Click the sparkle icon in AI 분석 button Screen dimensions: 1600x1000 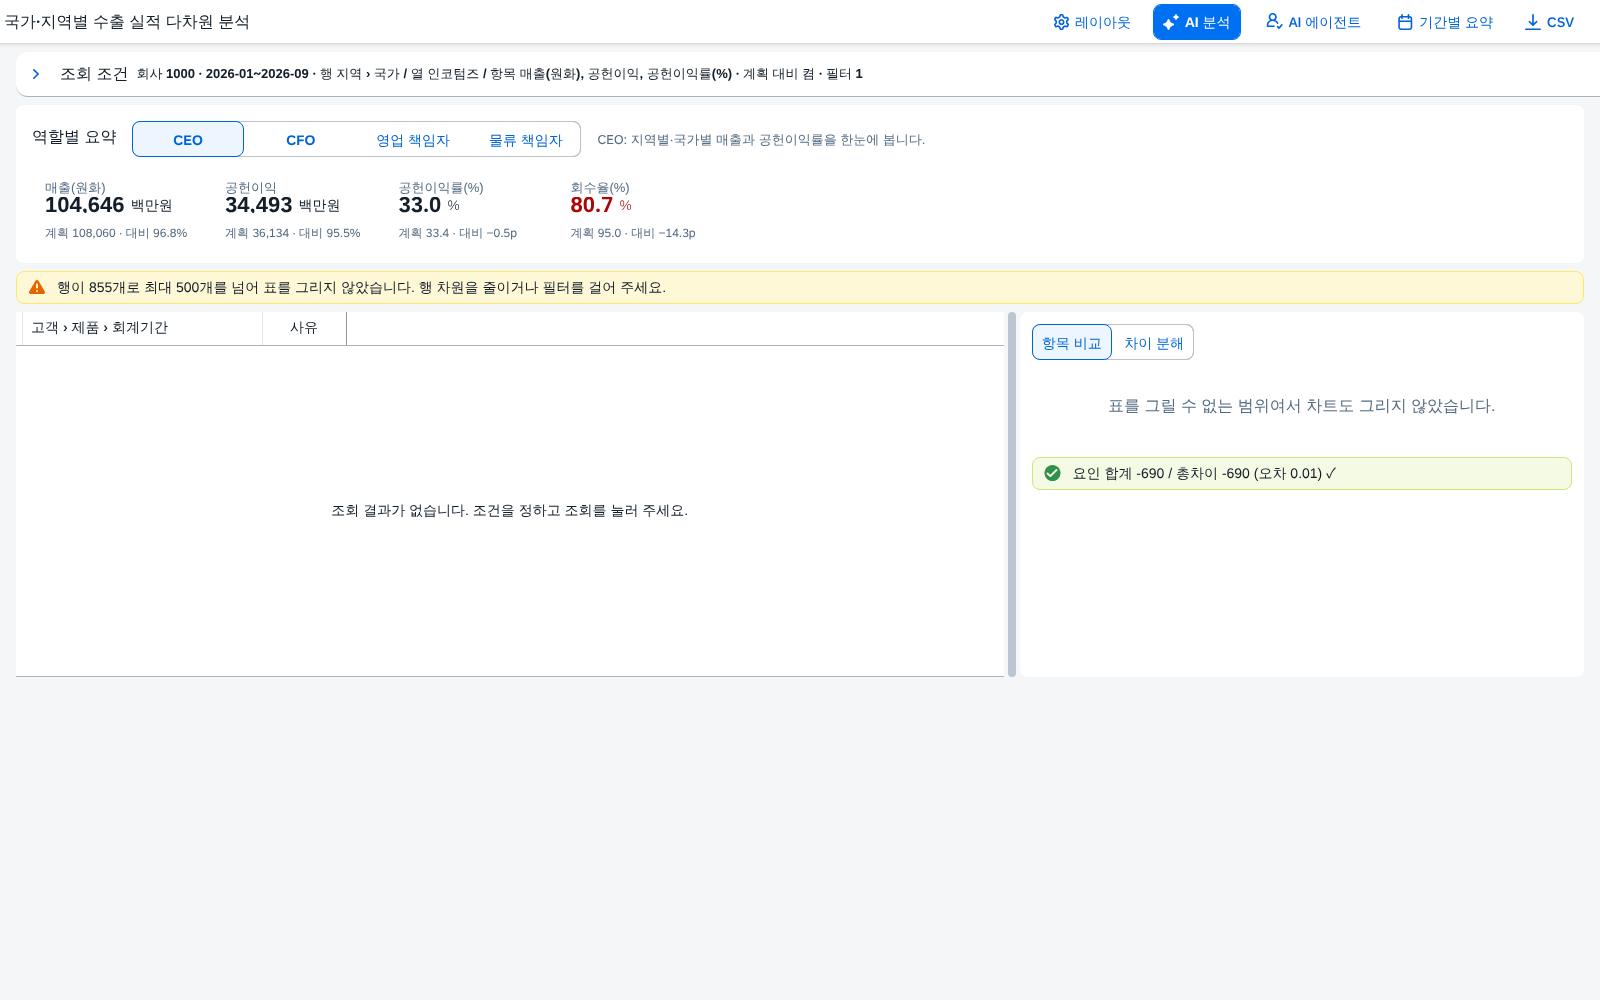pos(1171,22)
